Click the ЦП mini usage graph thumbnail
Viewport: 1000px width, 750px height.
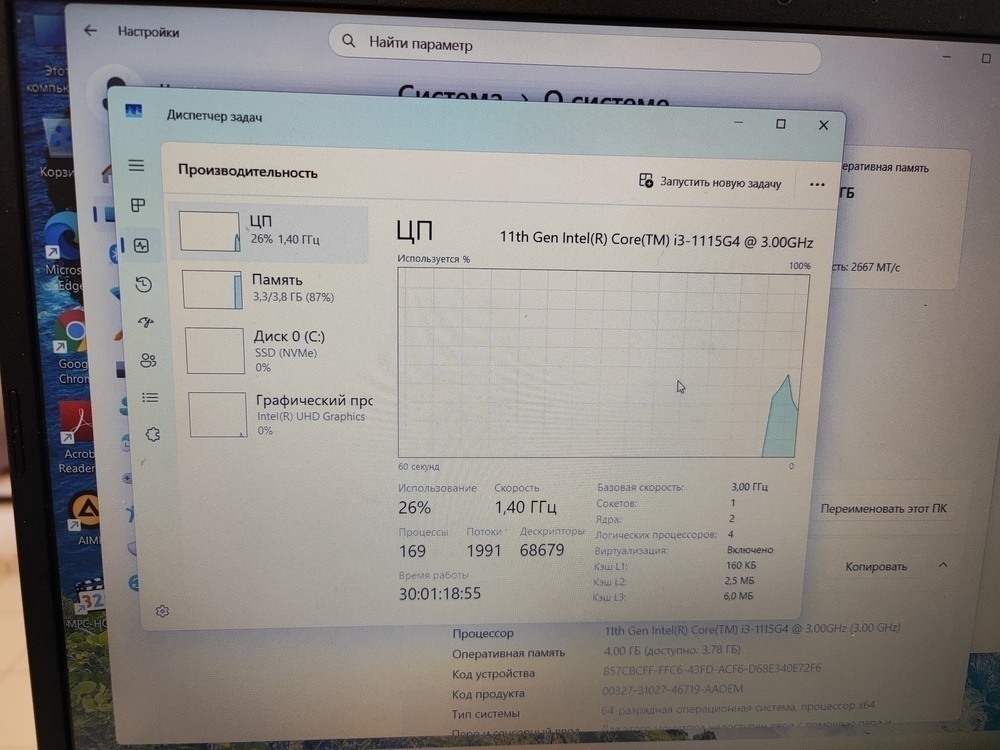click(210, 232)
